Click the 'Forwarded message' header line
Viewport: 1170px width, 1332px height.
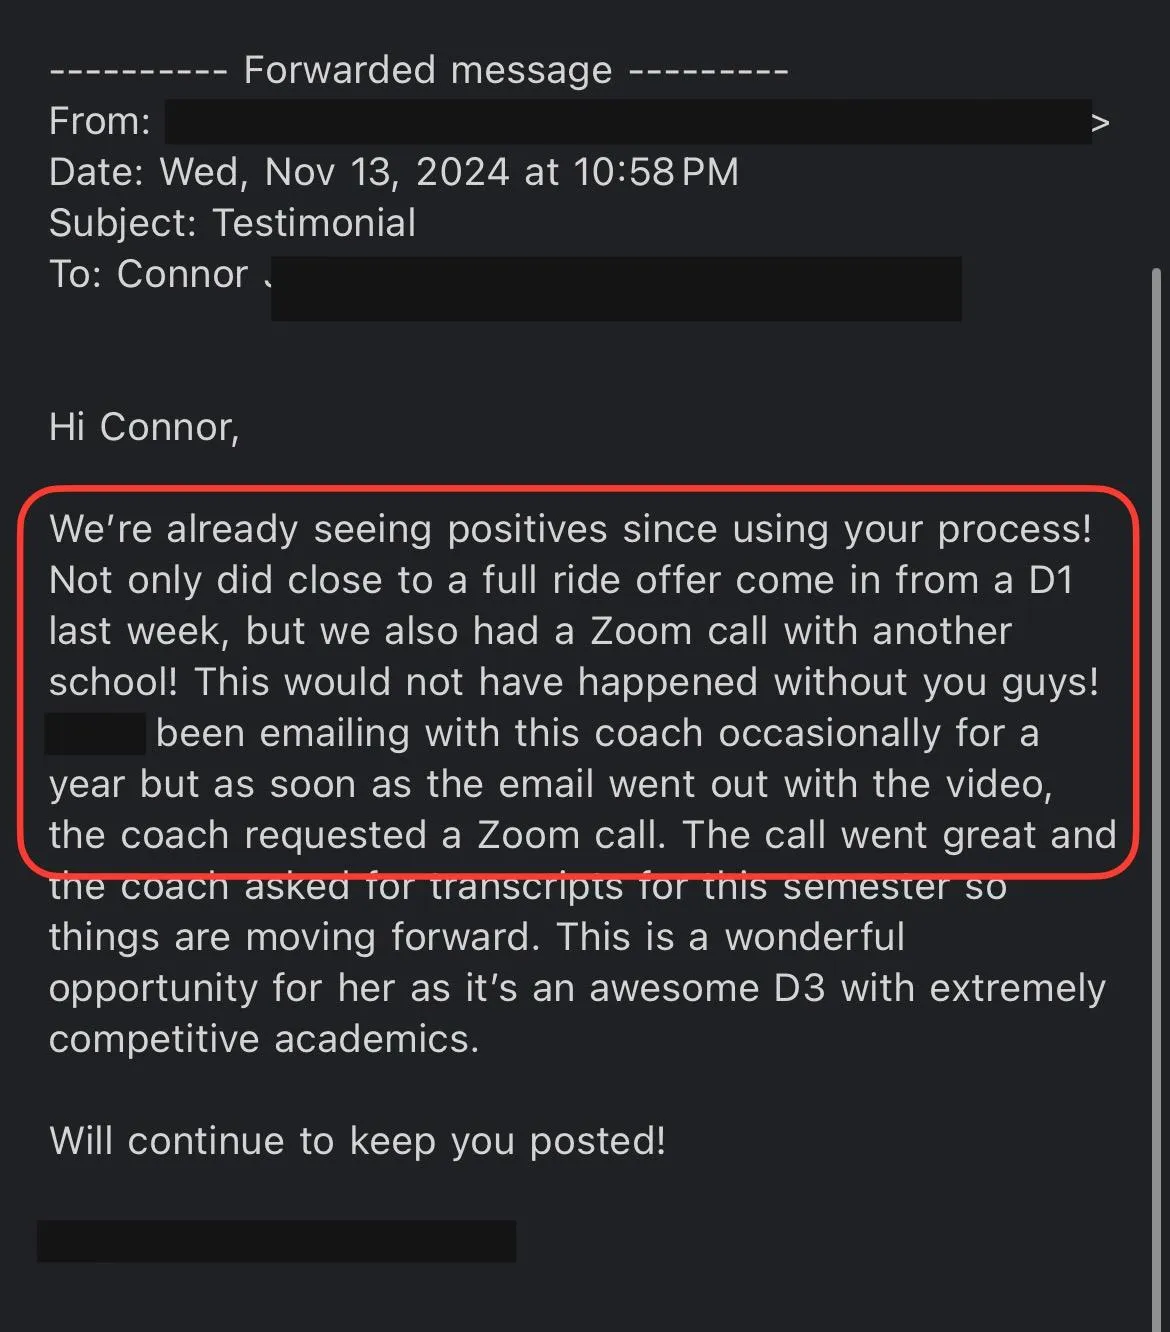419,71
